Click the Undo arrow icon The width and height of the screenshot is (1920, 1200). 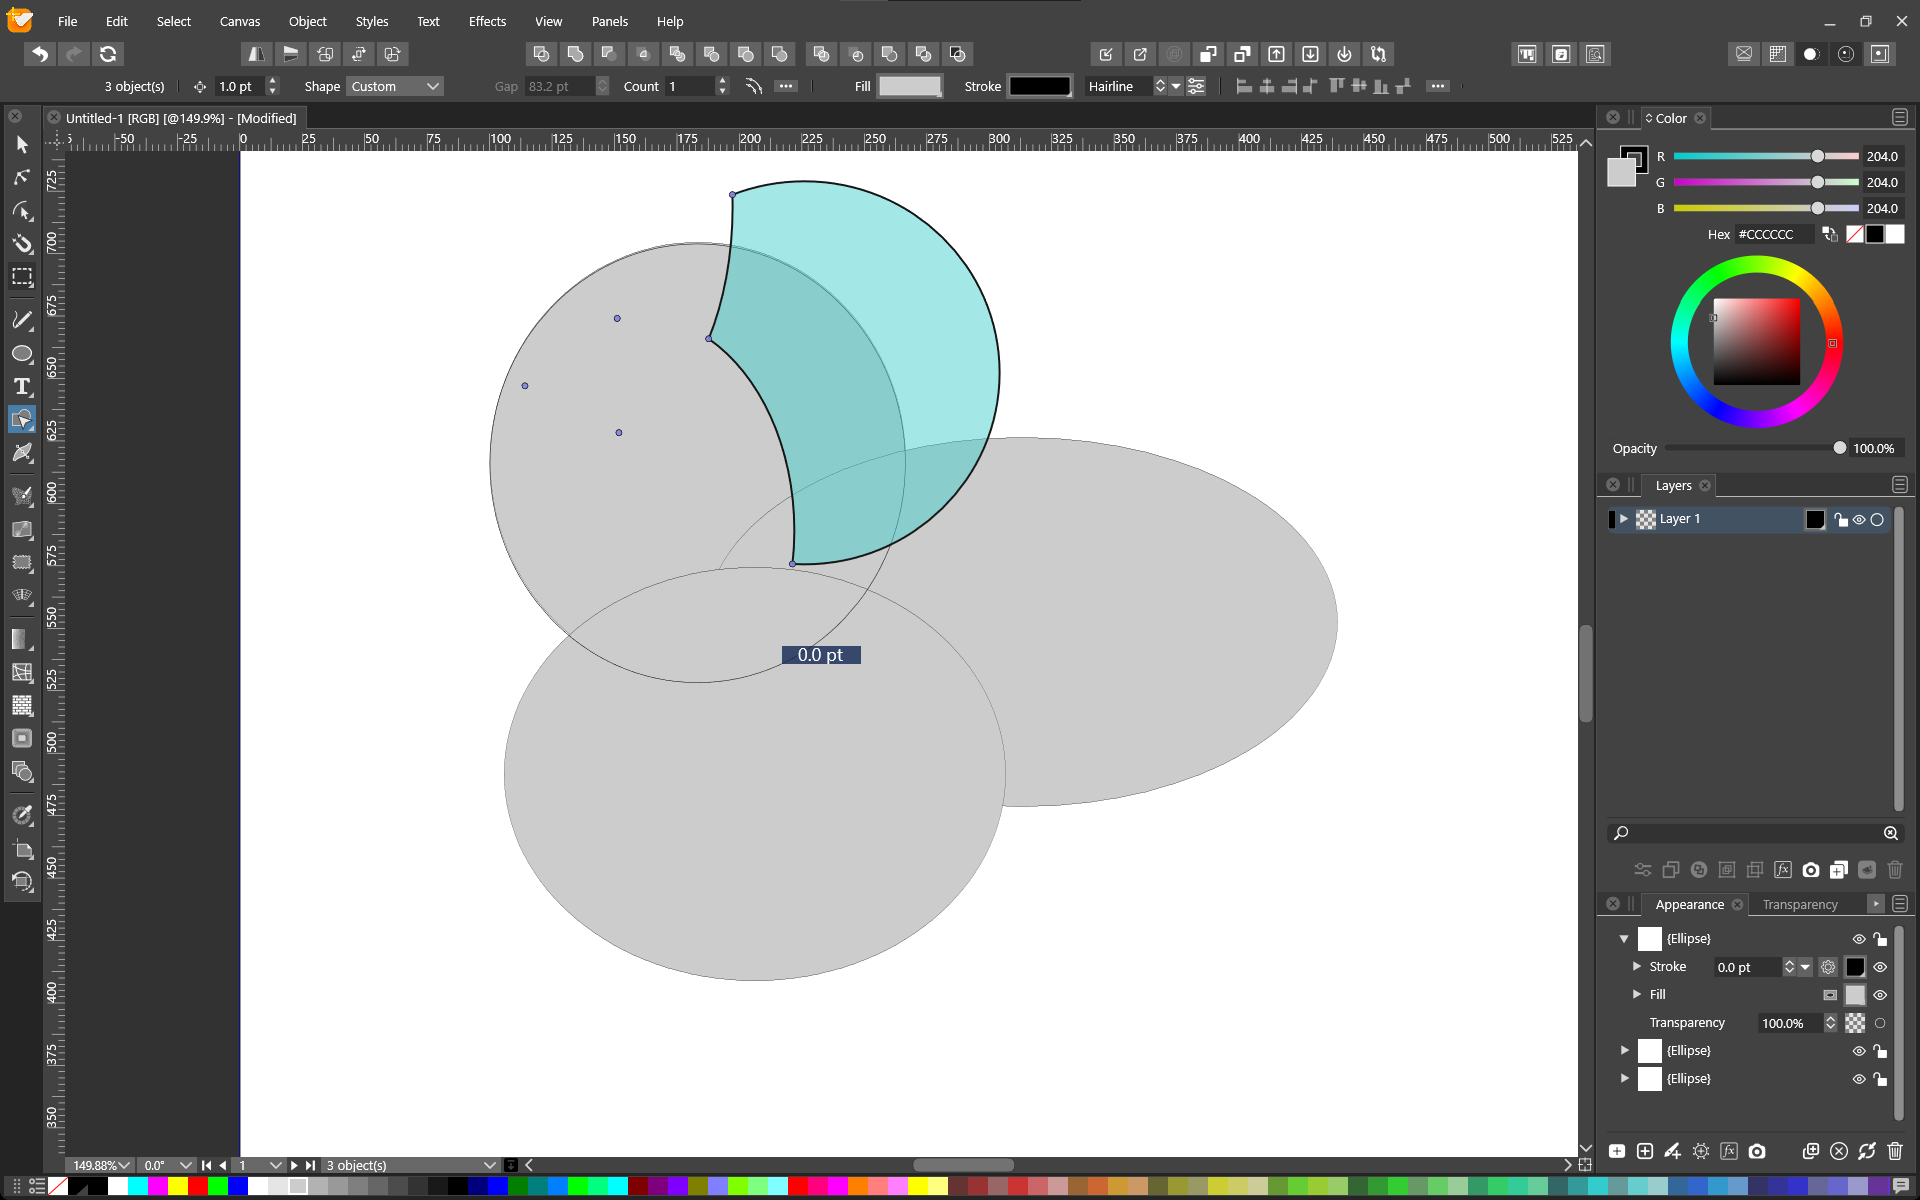click(x=40, y=54)
